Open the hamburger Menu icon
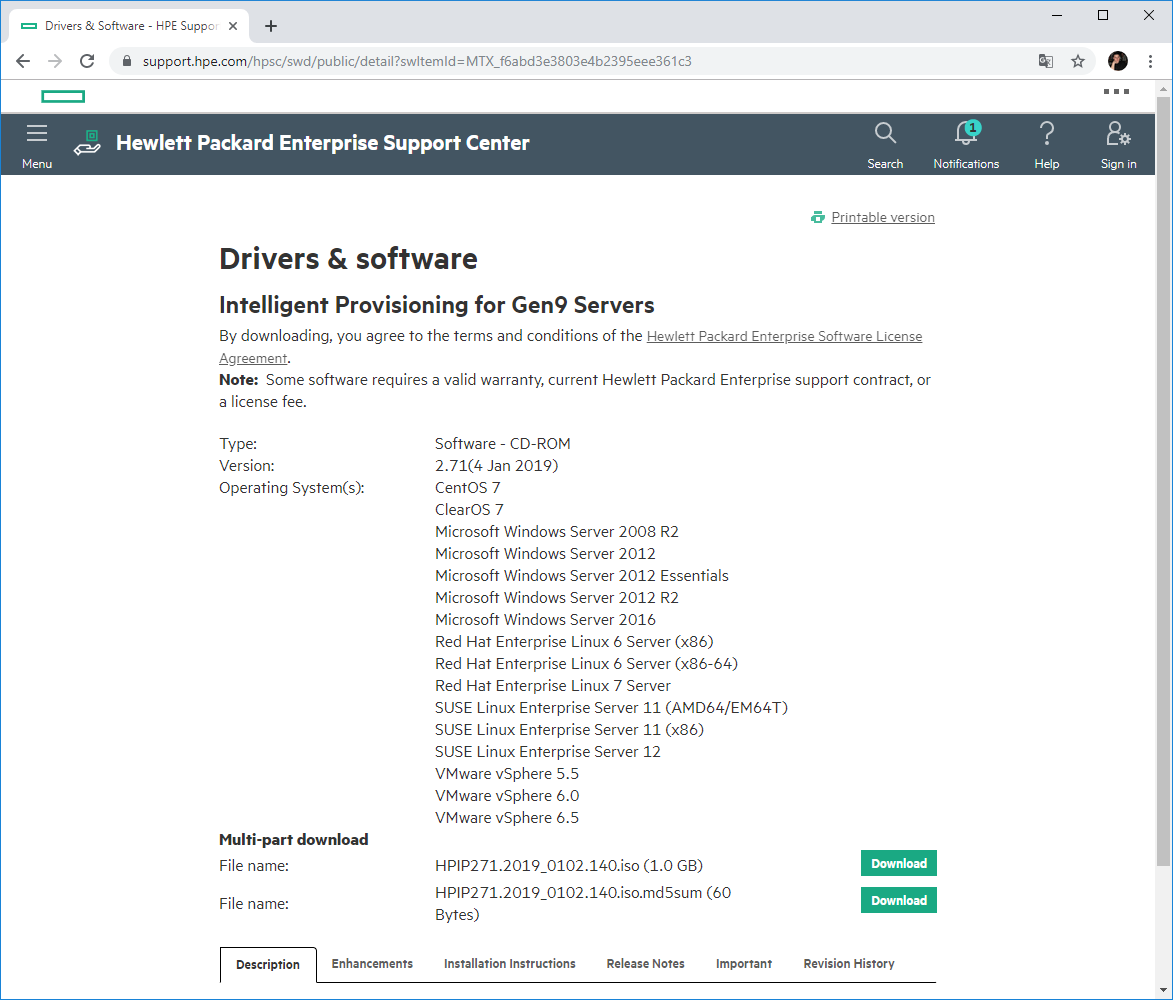Viewport: 1173px width, 1000px height. pos(37,133)
